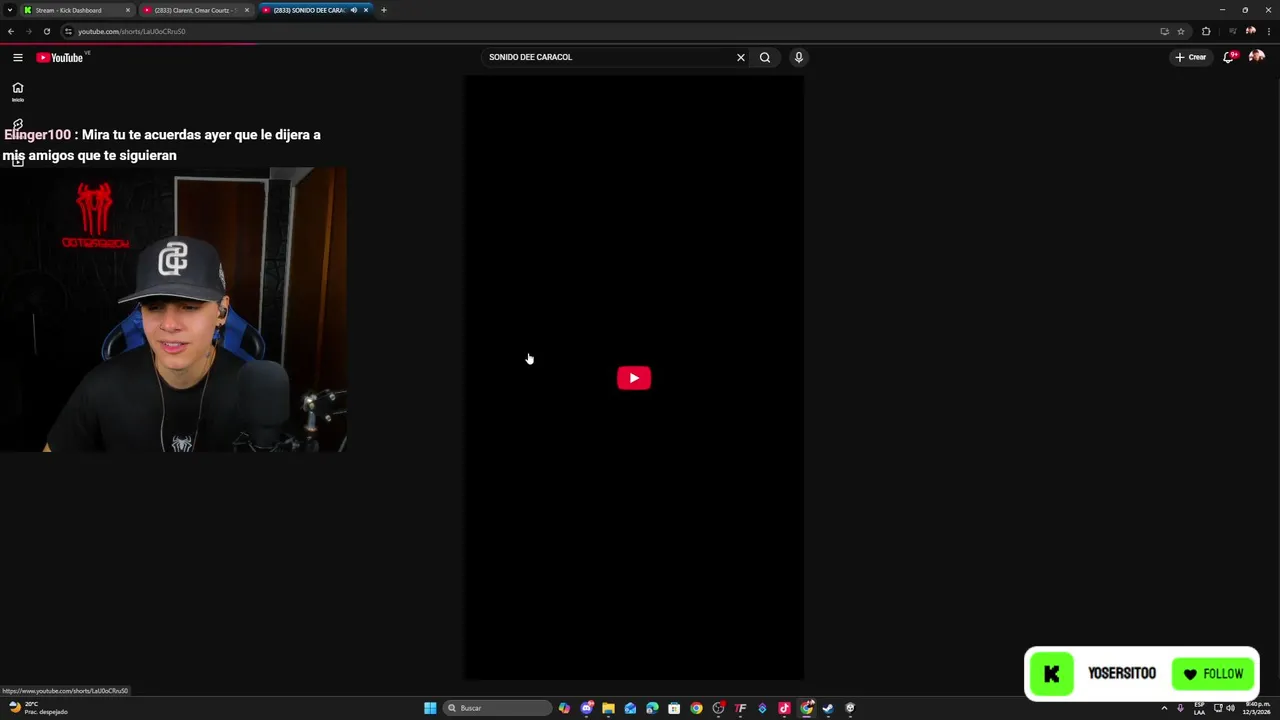Open File Explorer from taskbar
Image resolution: width=1280 pixels, height=720 pixels.
(608, 708)
